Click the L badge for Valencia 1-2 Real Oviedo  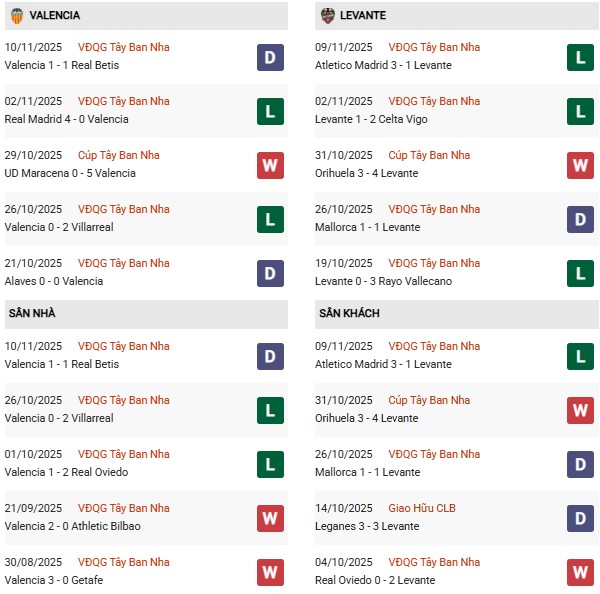270,464
